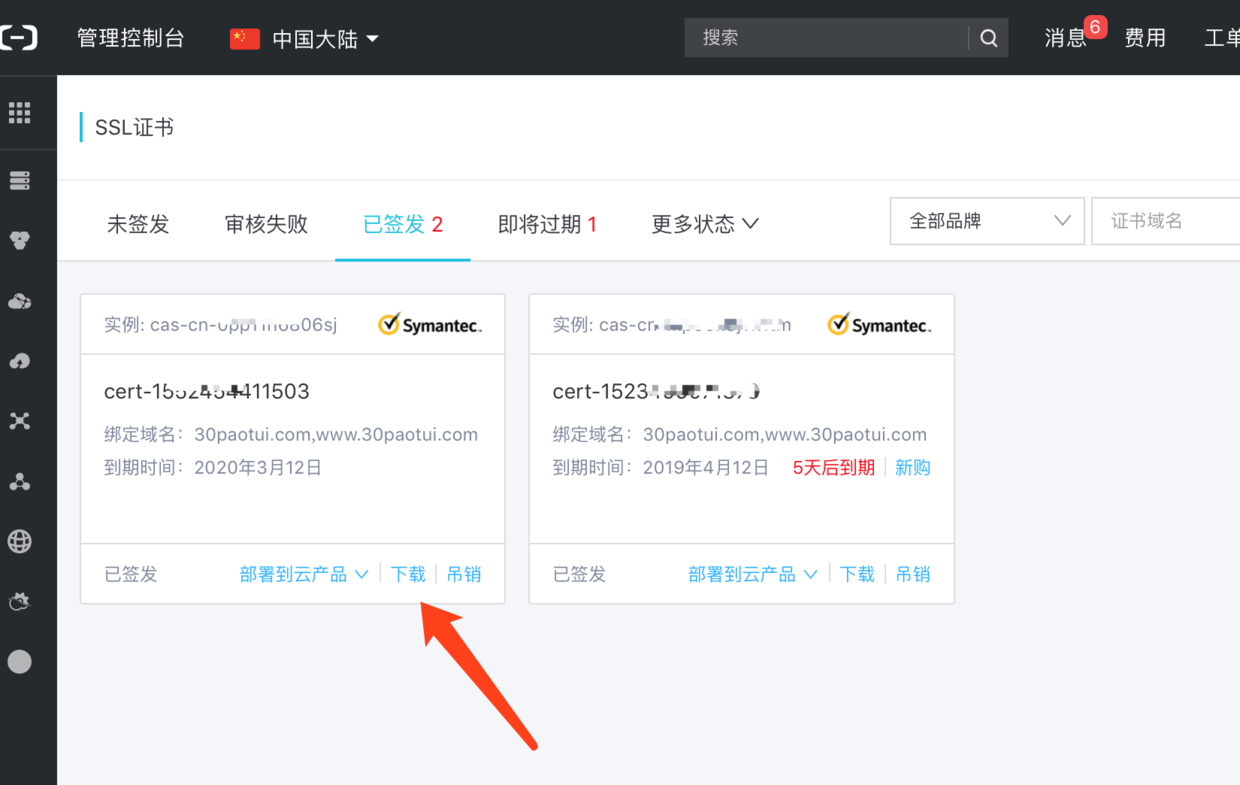
Task: Open the 即将过期 1 tab
Action: coord(547,224)
